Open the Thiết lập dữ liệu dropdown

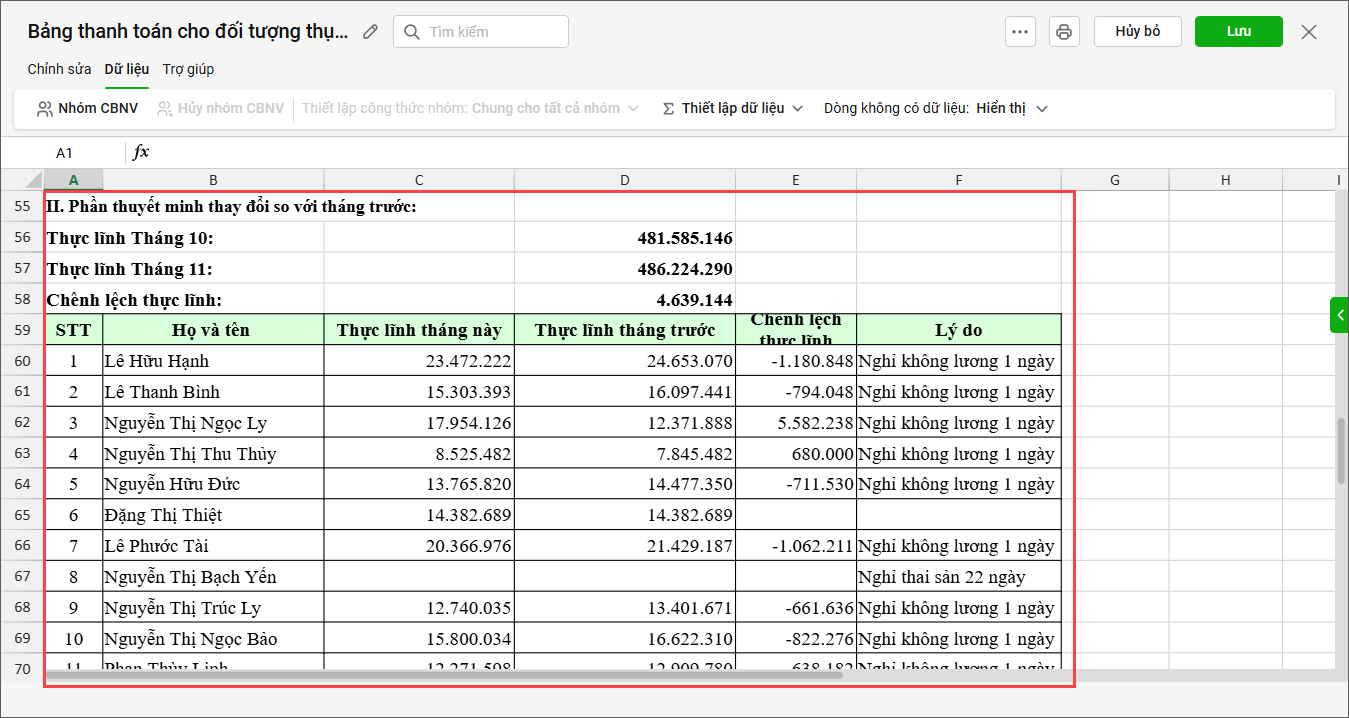pos(733,108)
